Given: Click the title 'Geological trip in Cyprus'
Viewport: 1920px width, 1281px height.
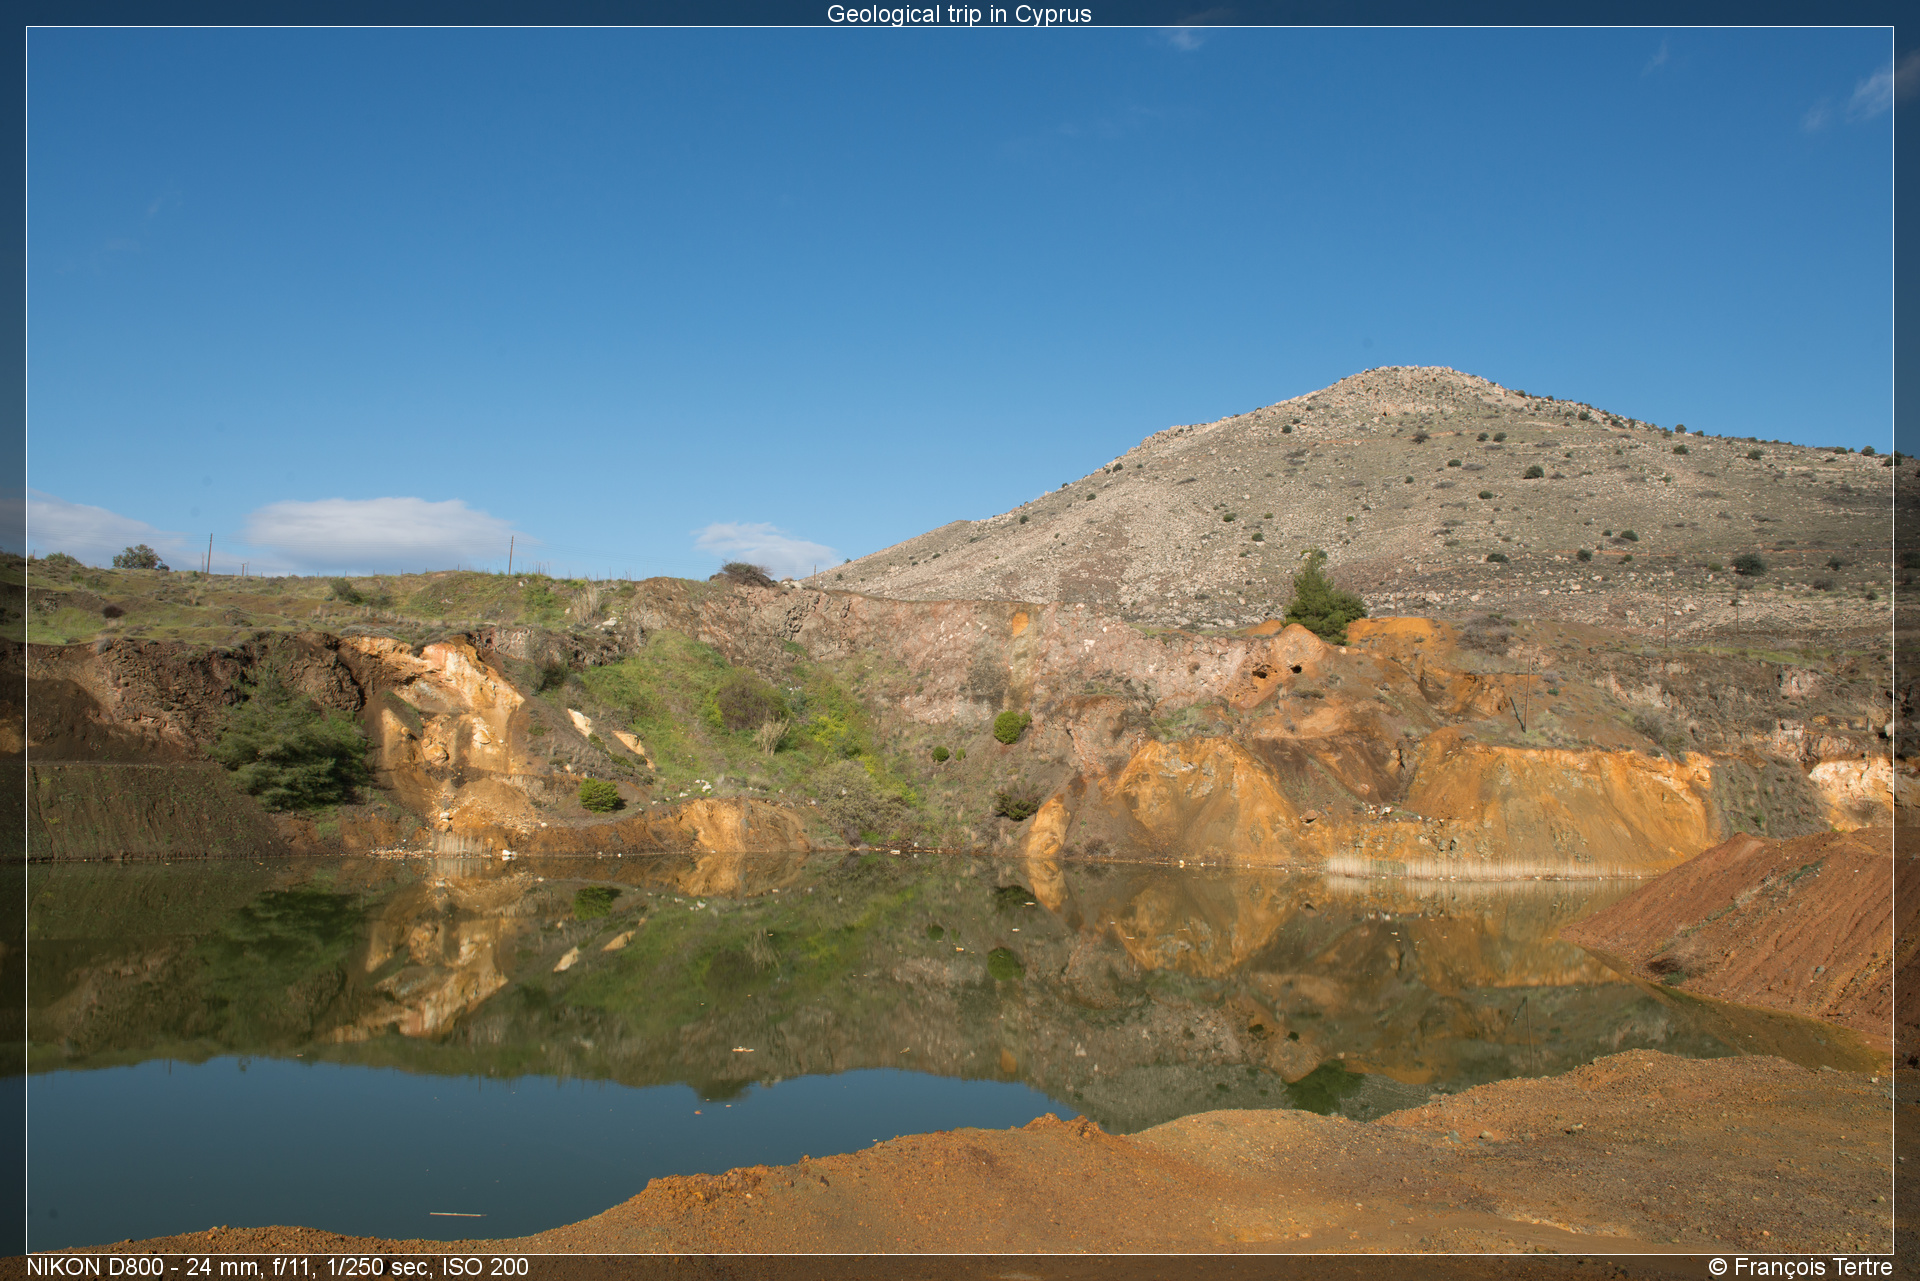Looking at the screenshot, I should click(x=959, y=14).
